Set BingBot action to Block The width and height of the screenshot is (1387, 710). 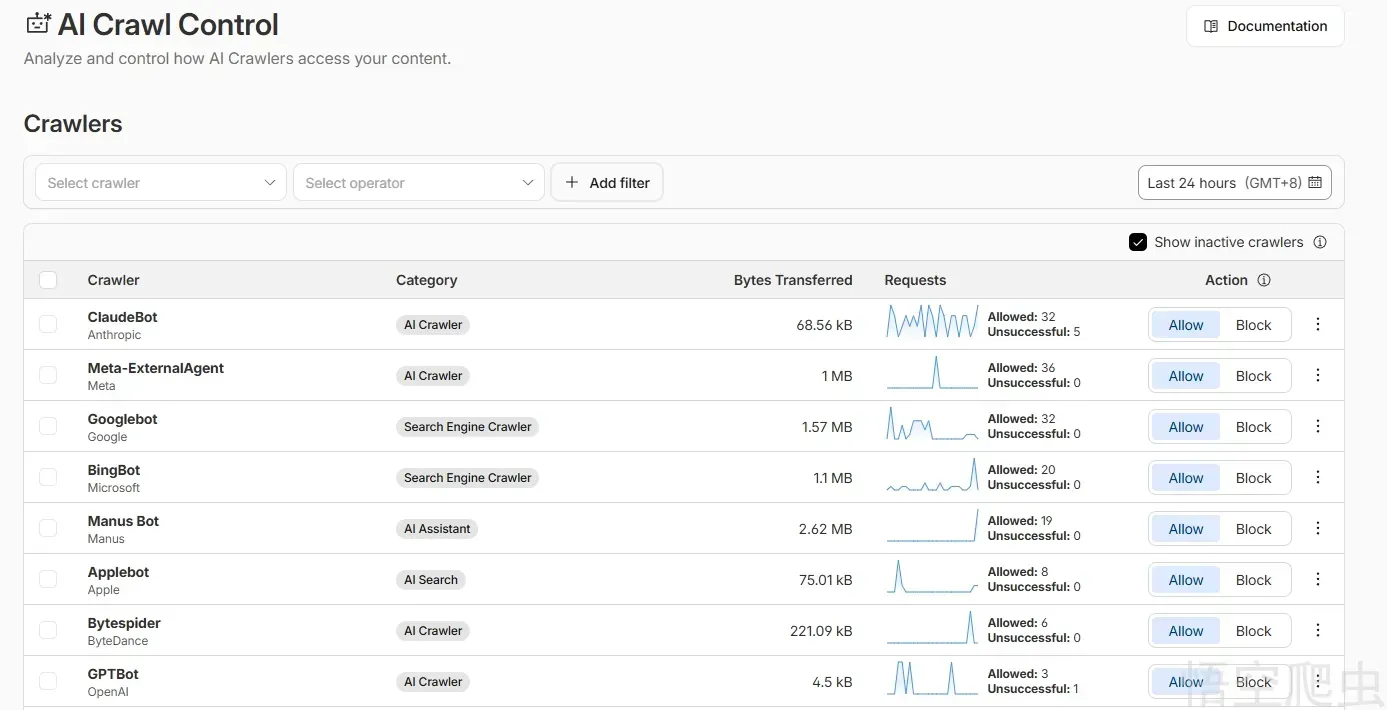[1253, 478]
